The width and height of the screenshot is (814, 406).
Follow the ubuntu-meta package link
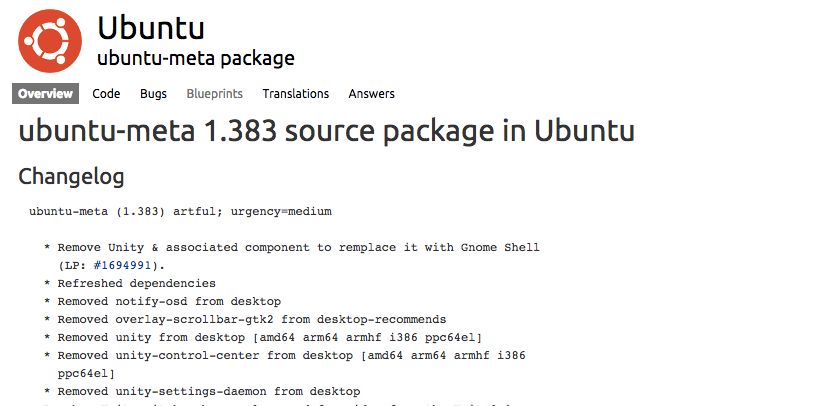tap(195, 58)
